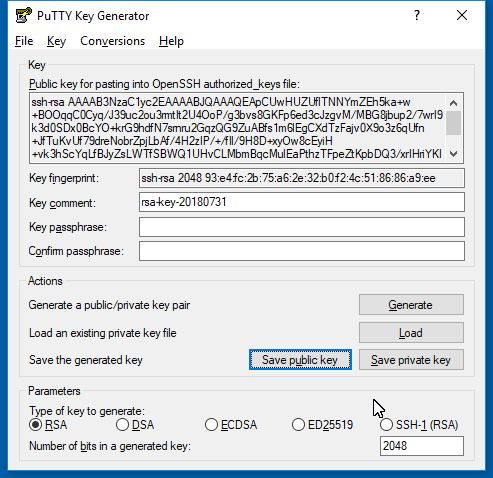Click the Save private key button
The width and height of the screenshot is (493, 478).
point(411,359)
